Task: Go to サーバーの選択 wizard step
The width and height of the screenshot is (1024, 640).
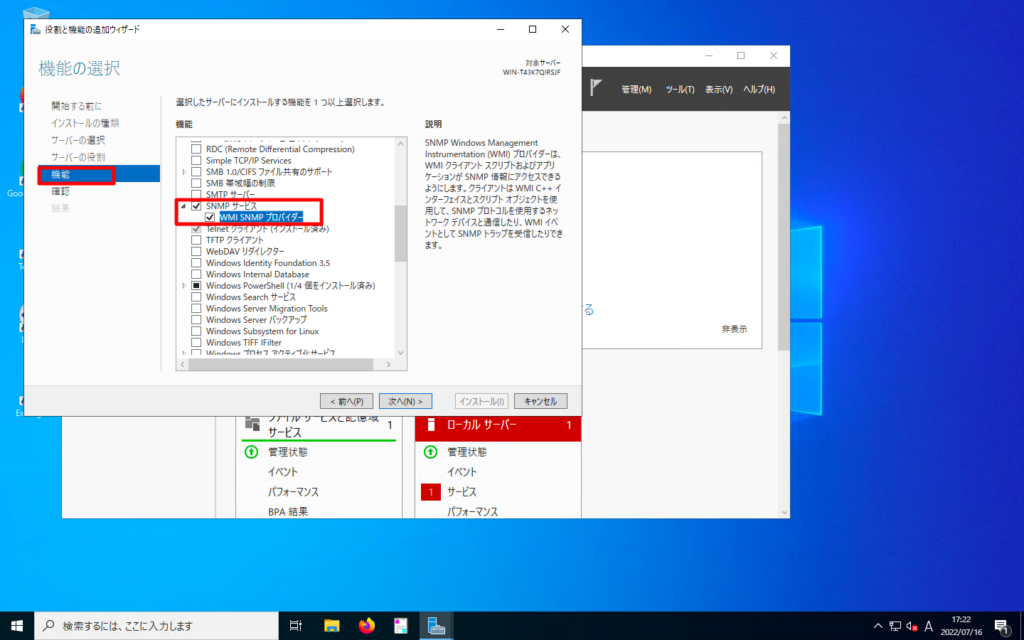Action: pos(78,140)
